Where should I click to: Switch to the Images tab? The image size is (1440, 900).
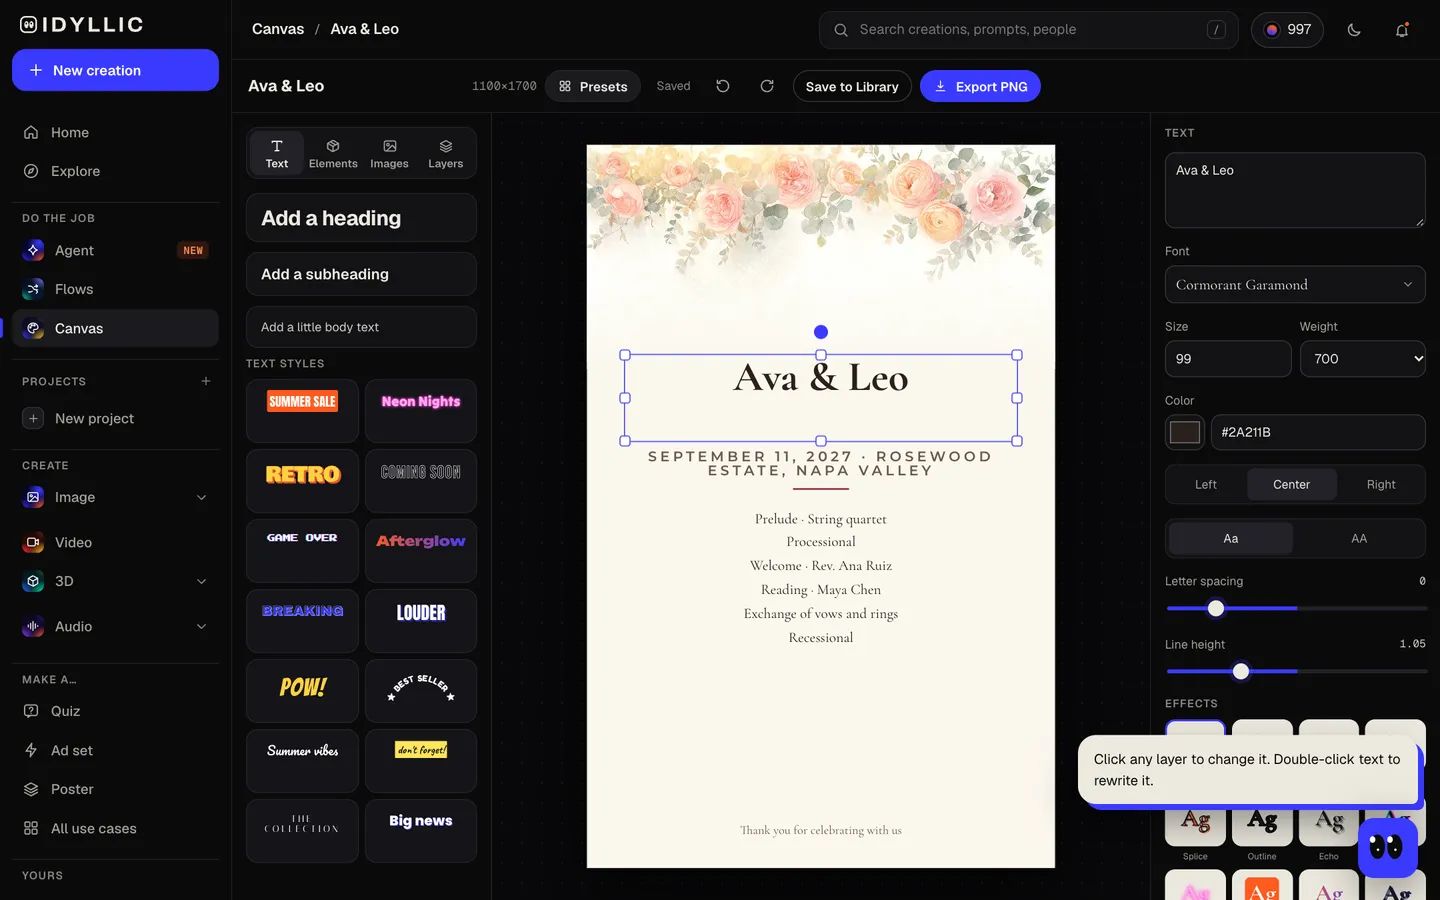(x=389, y=153)
